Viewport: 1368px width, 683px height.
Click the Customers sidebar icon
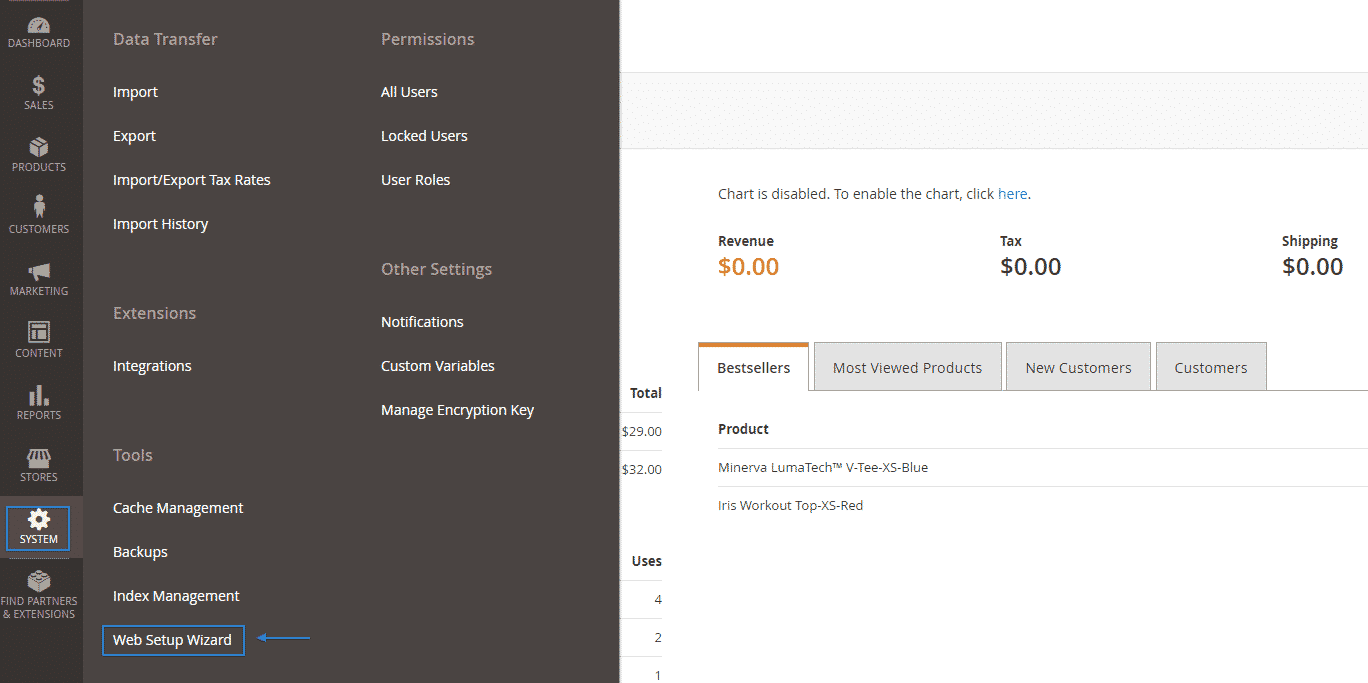coord(39,215)
